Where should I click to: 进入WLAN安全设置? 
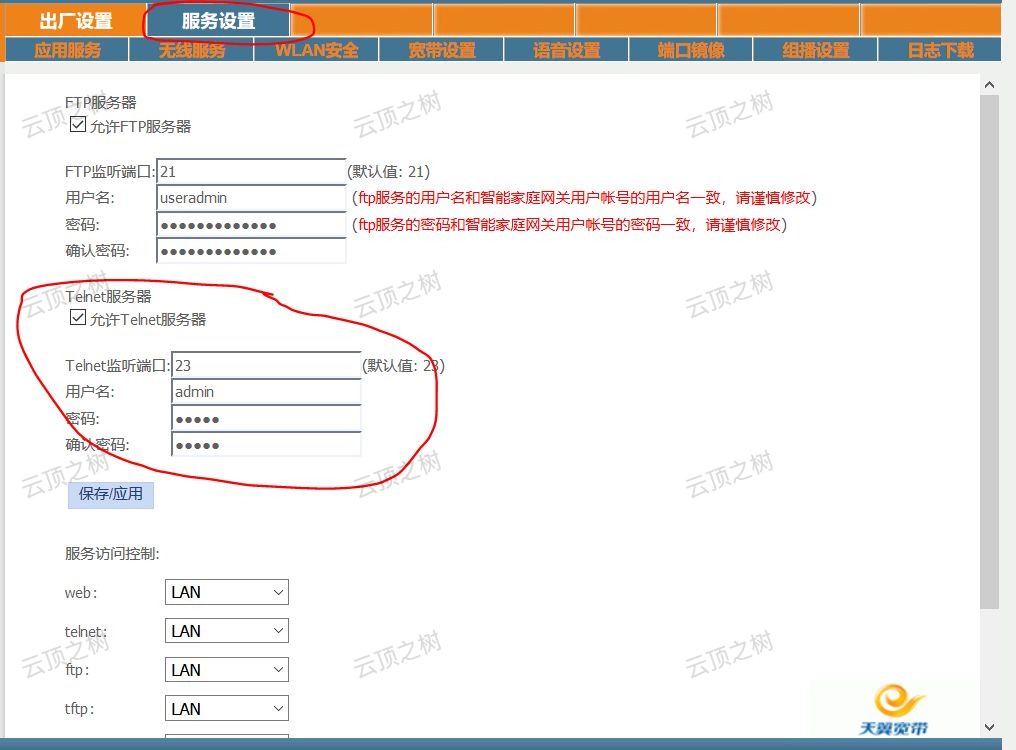(316, 48)
